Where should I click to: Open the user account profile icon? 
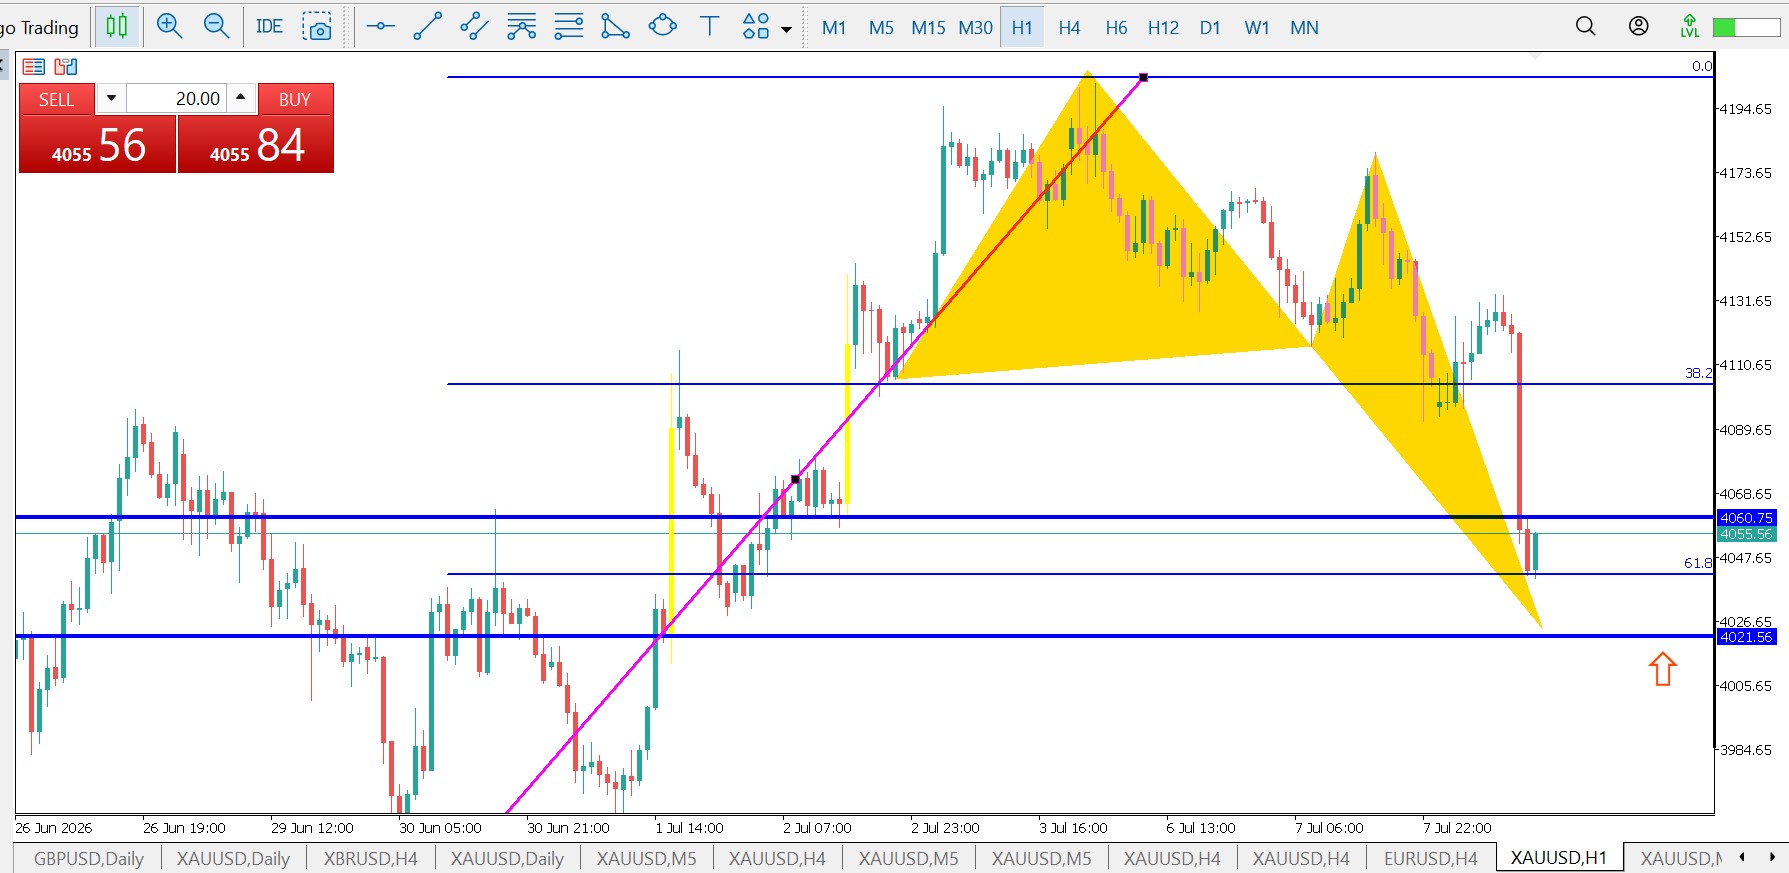[x=1638, y=27]
